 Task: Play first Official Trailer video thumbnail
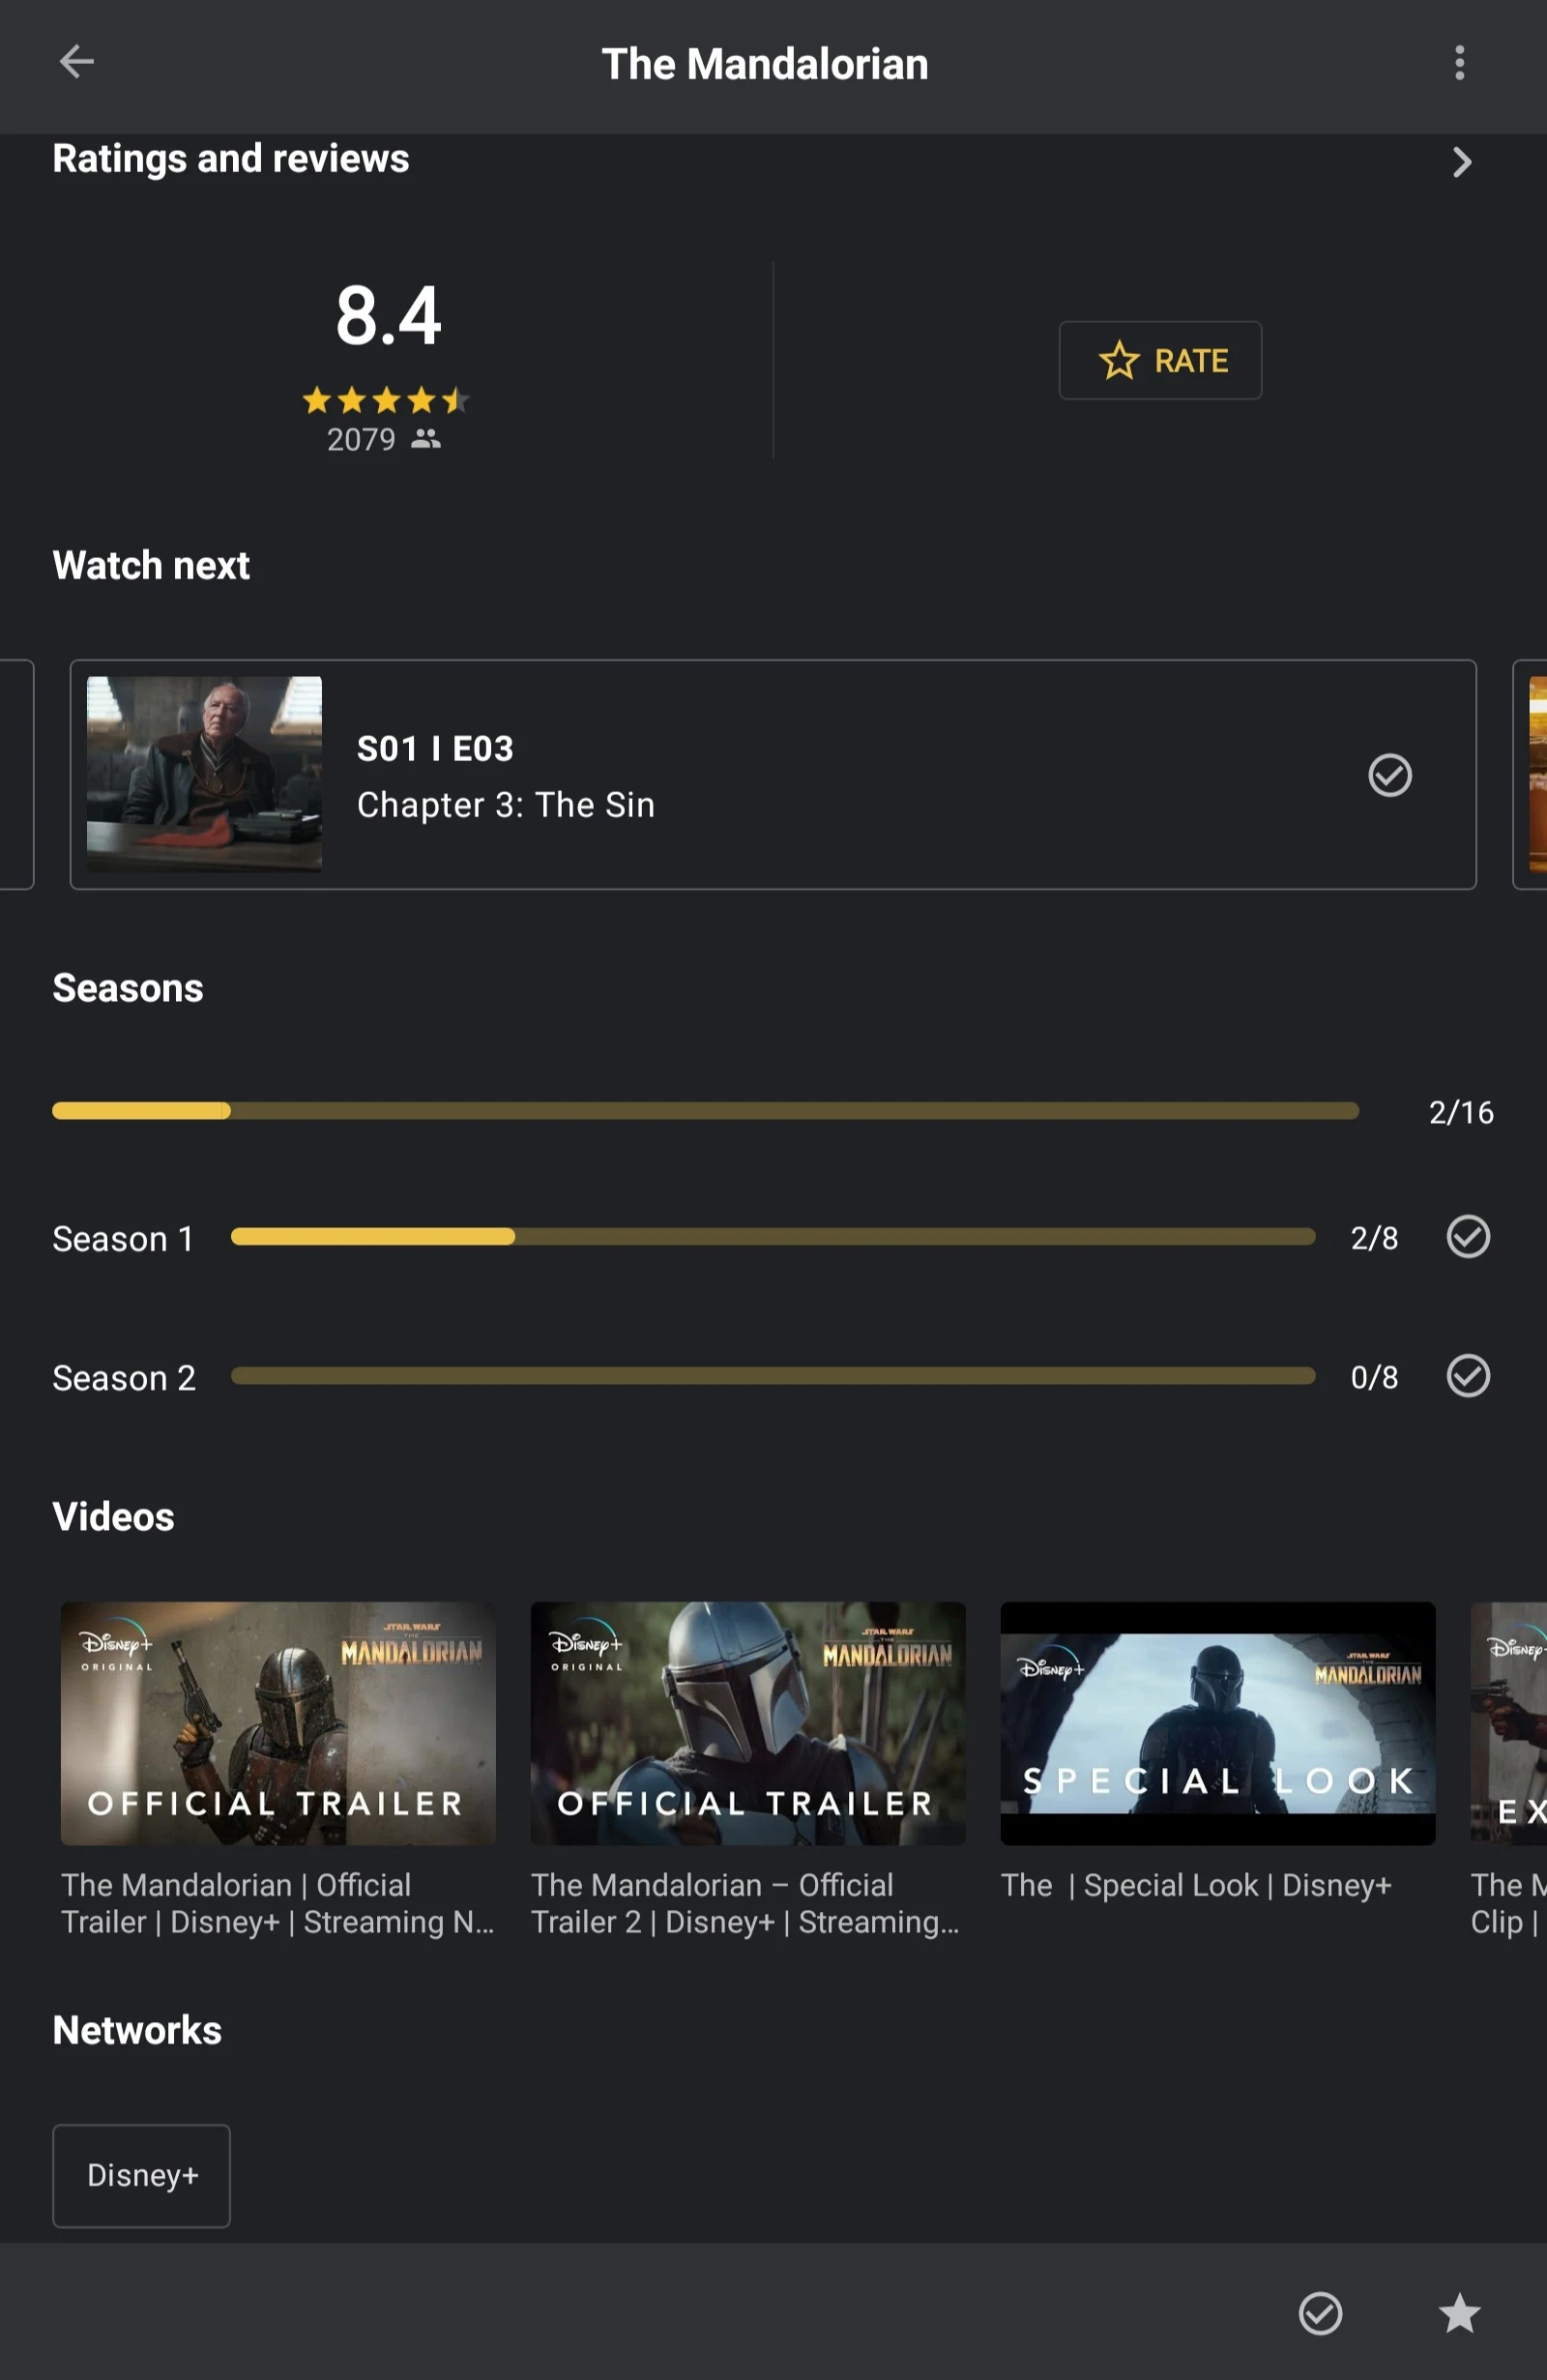[x=278, y=1723]
